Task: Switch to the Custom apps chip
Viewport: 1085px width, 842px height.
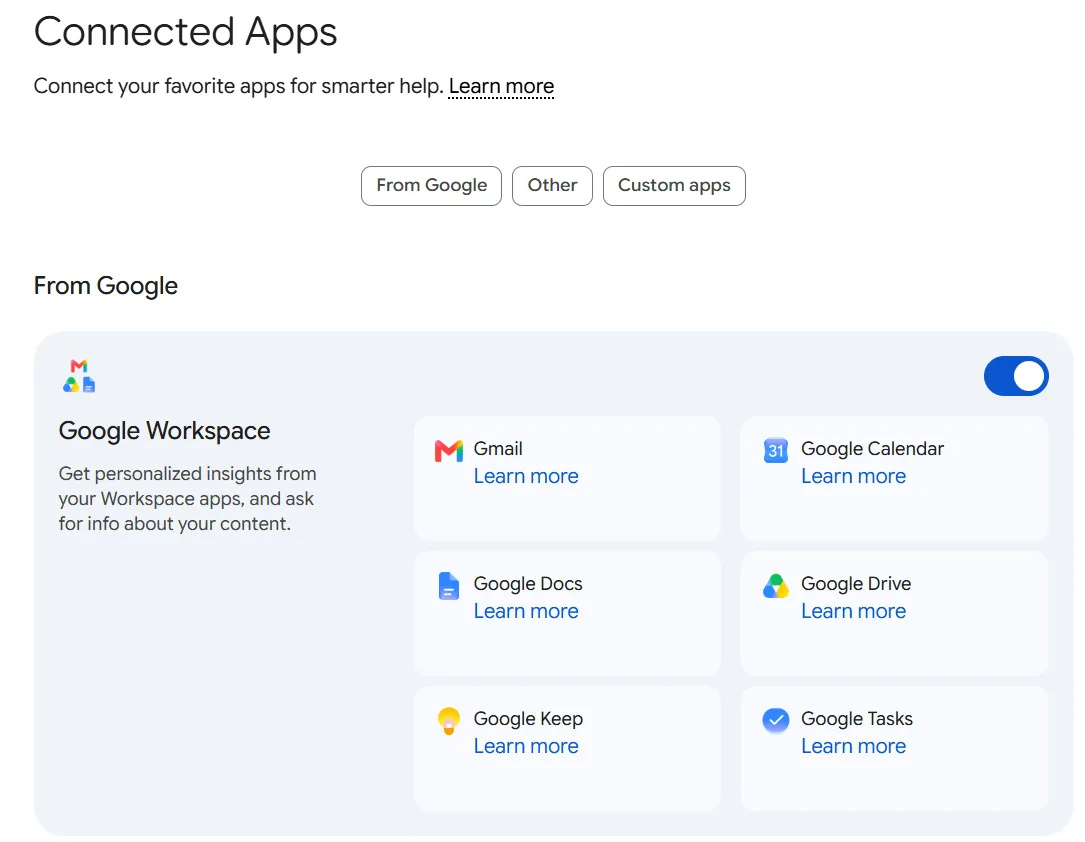Action: click(674, 185)
